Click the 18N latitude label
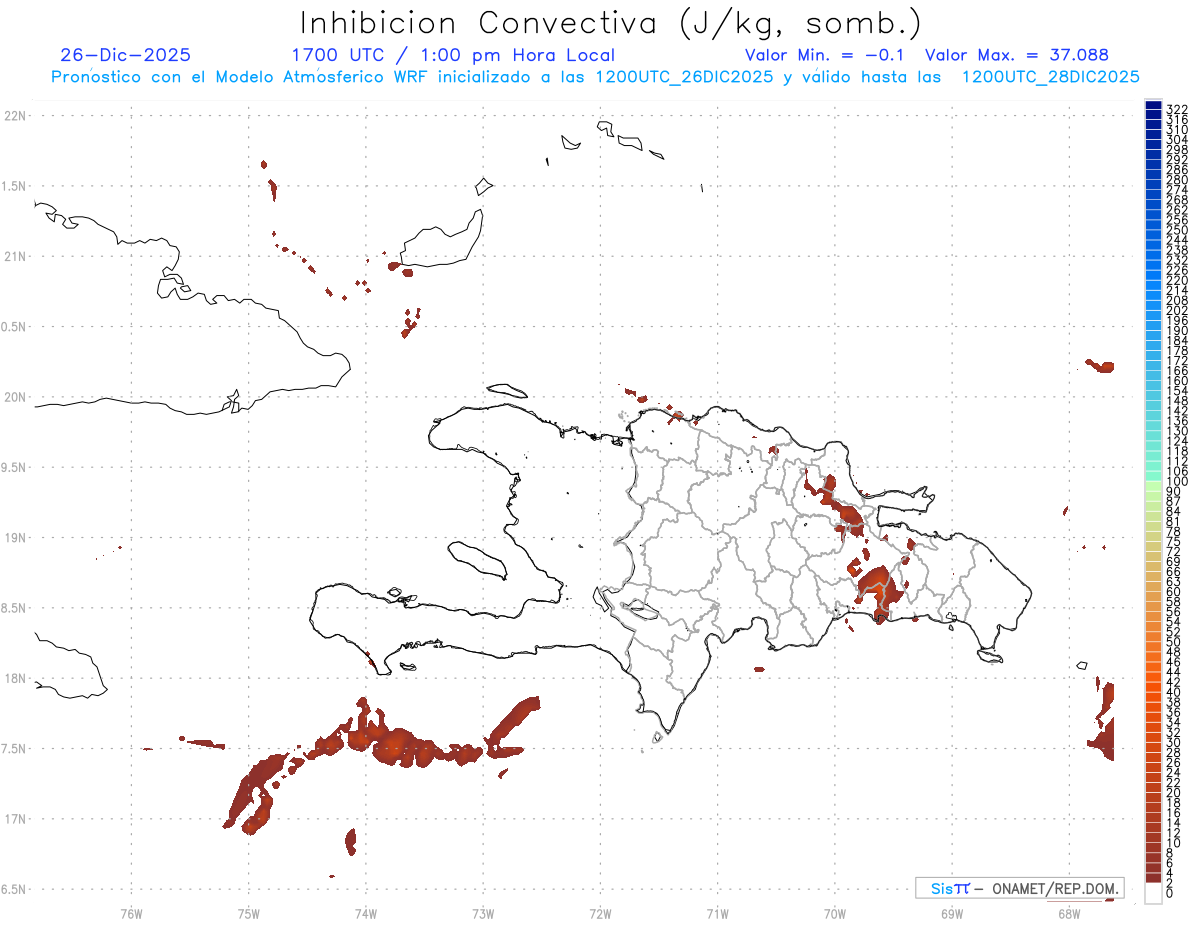The image size is (1200, 927). point(15,678)
